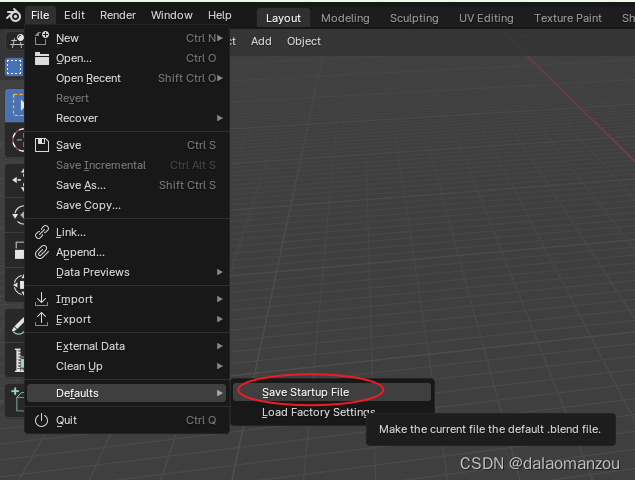Image resolution: width=635 pixels, height=480 pixels.
Task: Open the viewport Object menu
Action: 304,41
